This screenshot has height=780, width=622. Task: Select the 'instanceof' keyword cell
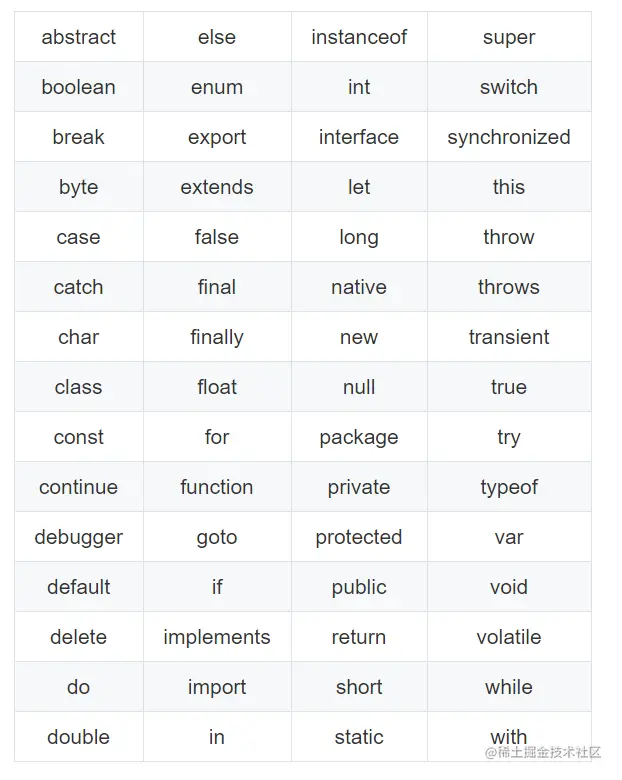(x=359, y=37)
